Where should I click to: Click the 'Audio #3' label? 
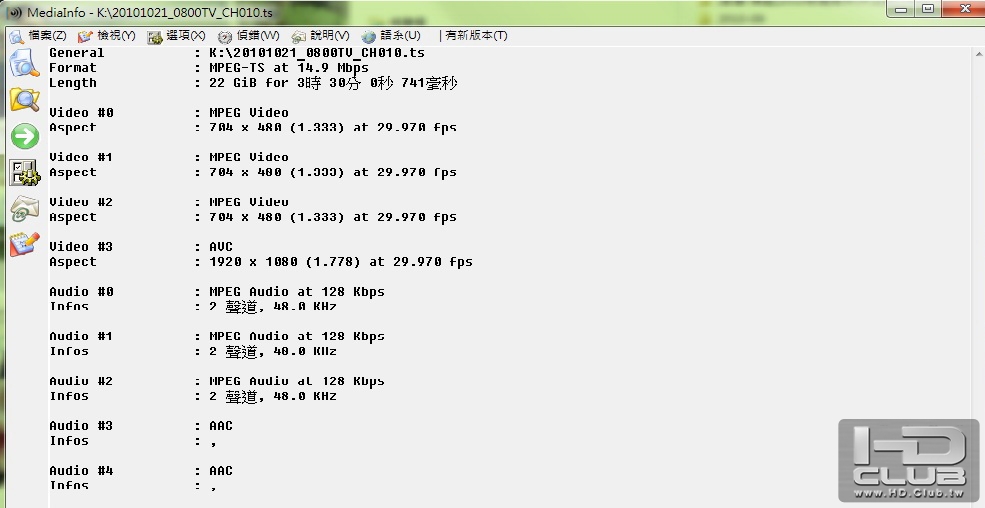pyautogui.click(x=82, y=426)
